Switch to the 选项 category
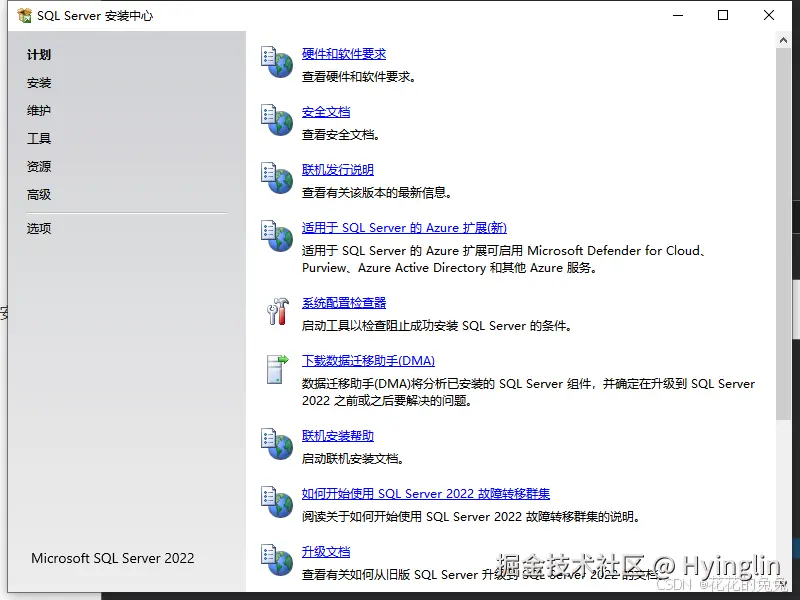The image size is (800, 600). click(39, 228)
